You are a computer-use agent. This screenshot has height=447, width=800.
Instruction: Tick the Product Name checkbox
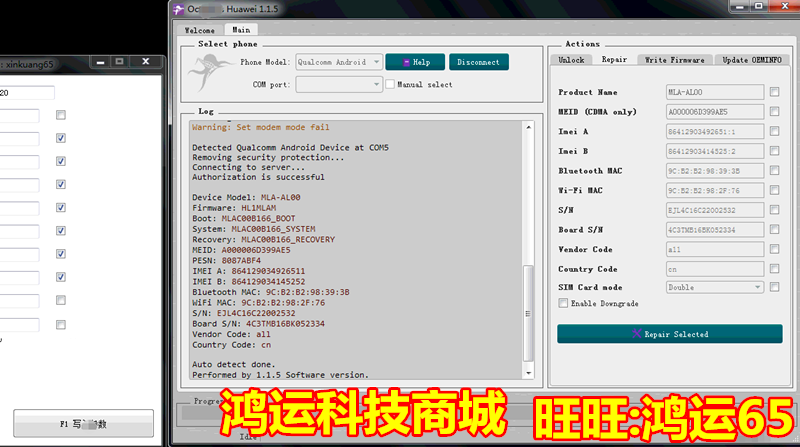pos(774,92)
